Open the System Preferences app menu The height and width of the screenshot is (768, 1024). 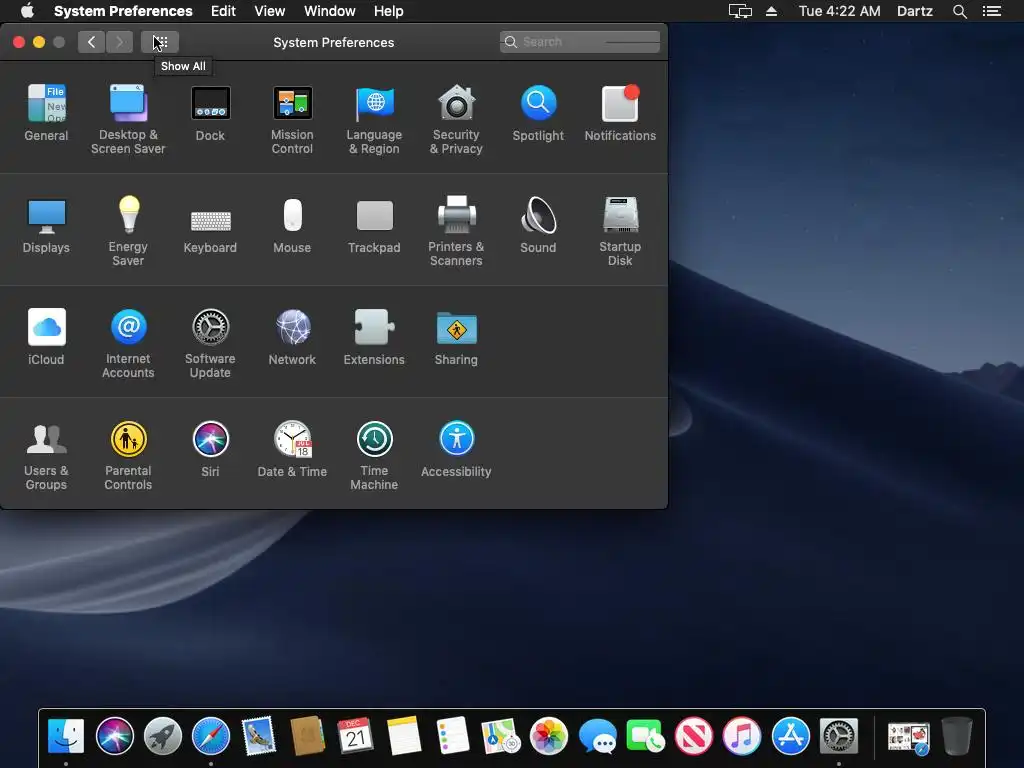pos(123,11)
